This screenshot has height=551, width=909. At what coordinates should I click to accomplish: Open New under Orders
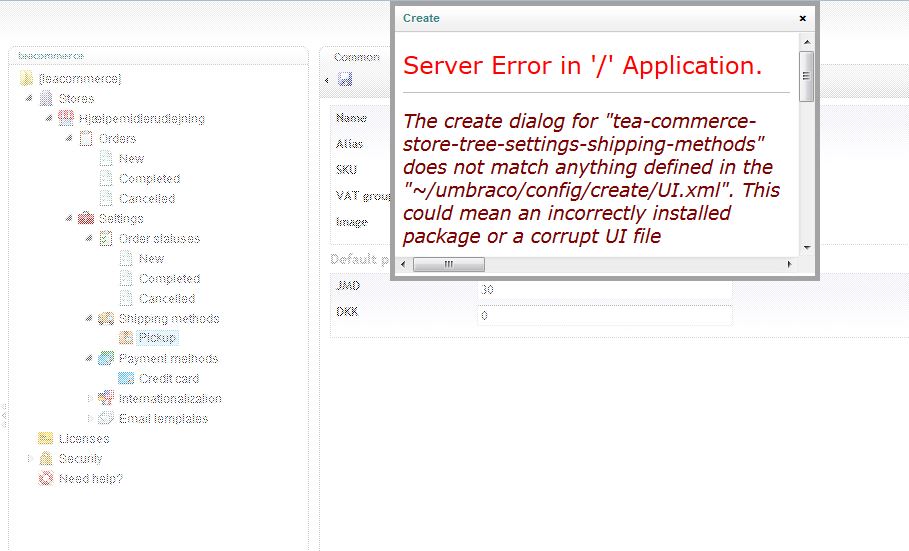[132, 158]
